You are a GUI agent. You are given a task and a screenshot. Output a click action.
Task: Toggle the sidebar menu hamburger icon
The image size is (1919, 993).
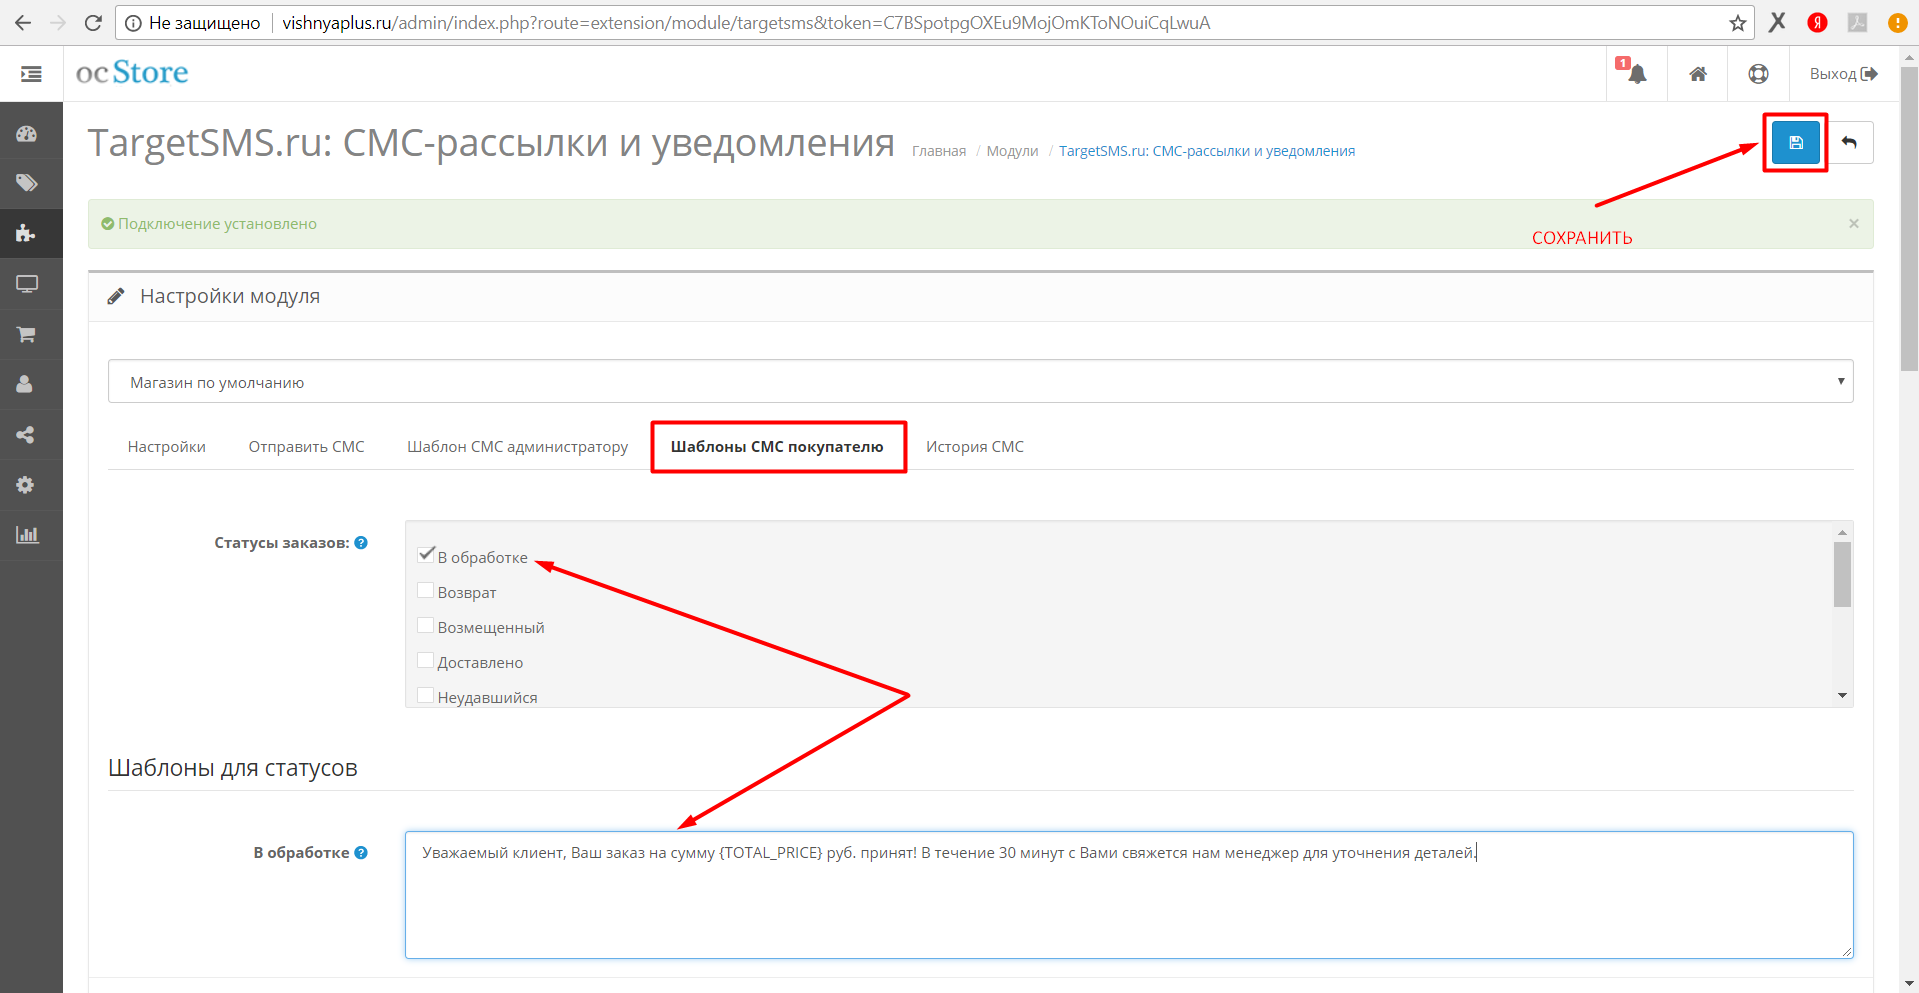pyautogui.click(x=31, y=74)
